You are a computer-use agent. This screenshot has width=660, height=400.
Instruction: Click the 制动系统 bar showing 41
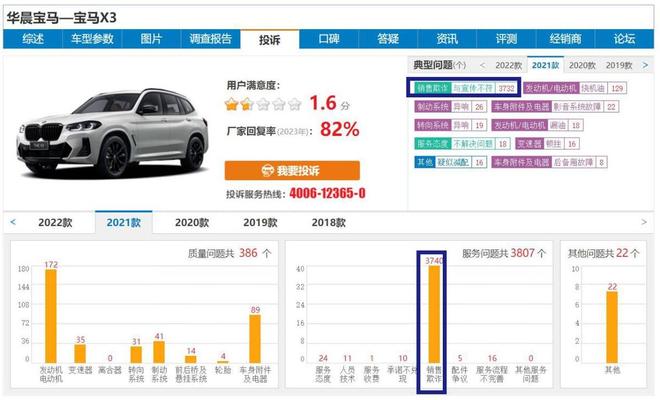click(x=159, y=352)
